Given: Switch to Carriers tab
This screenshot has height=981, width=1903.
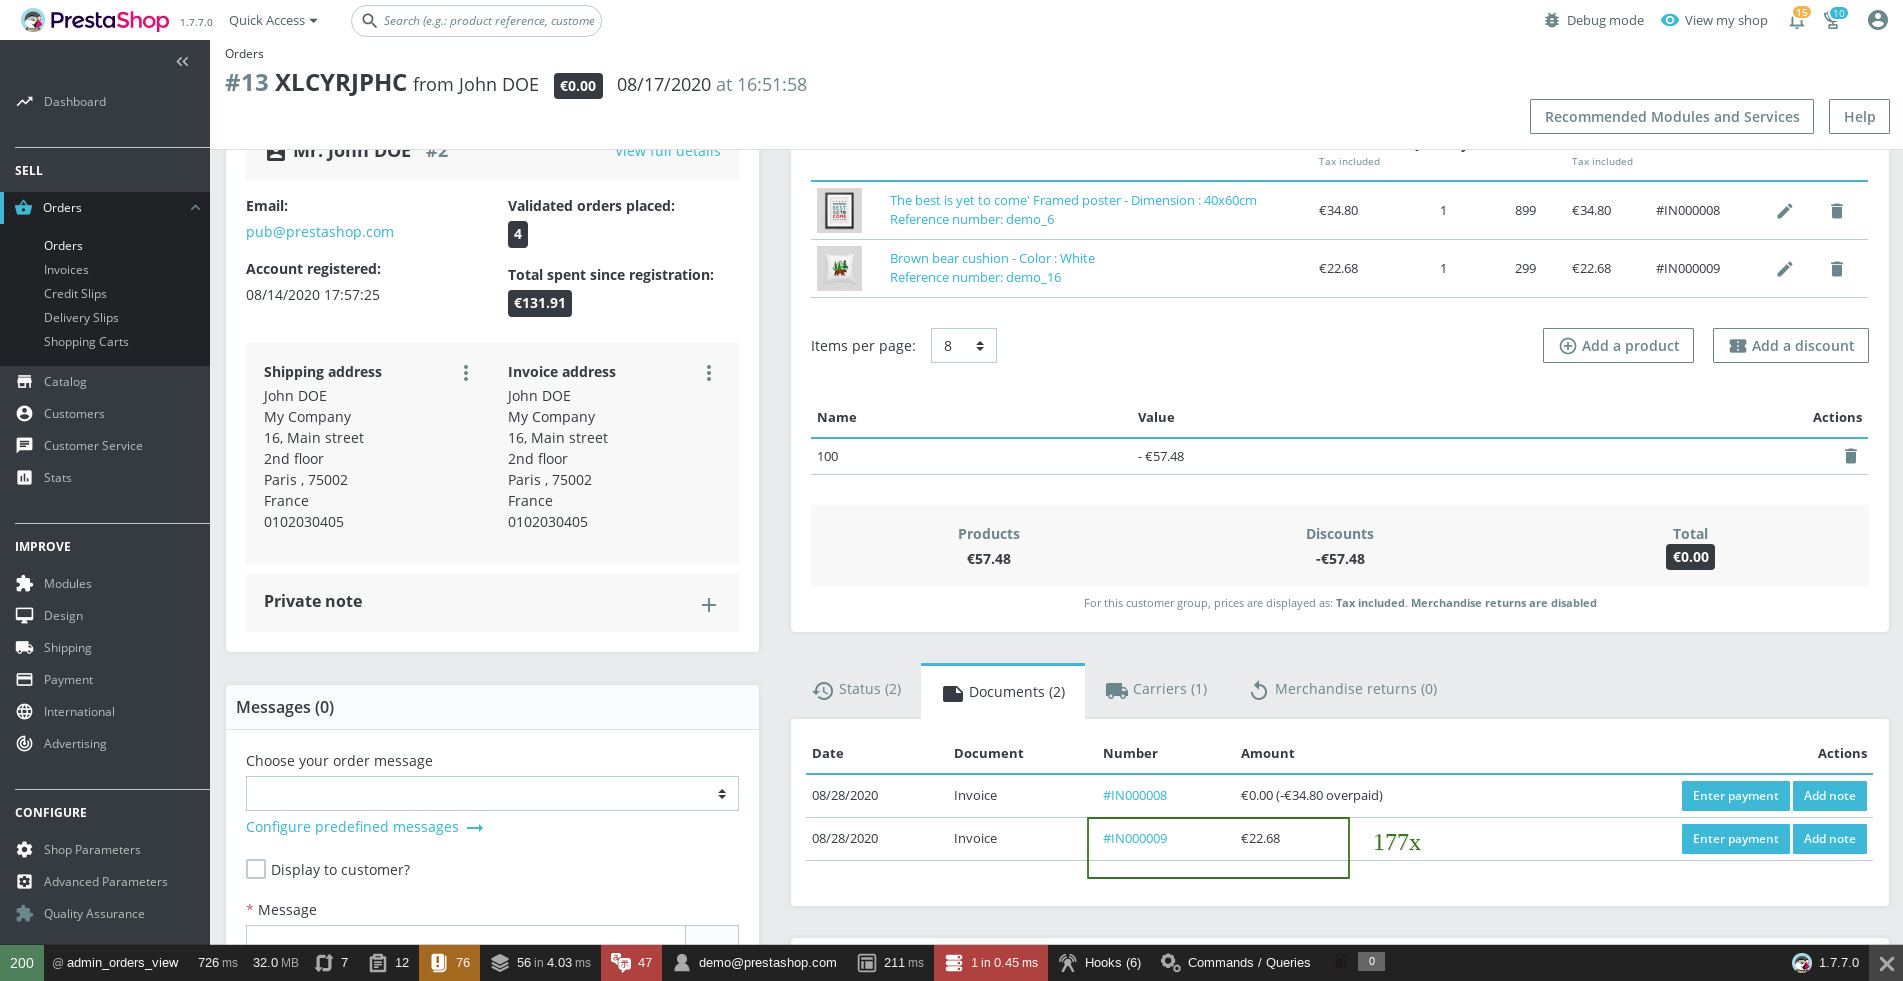Looking at the screenshot, I should [1156, 690].
